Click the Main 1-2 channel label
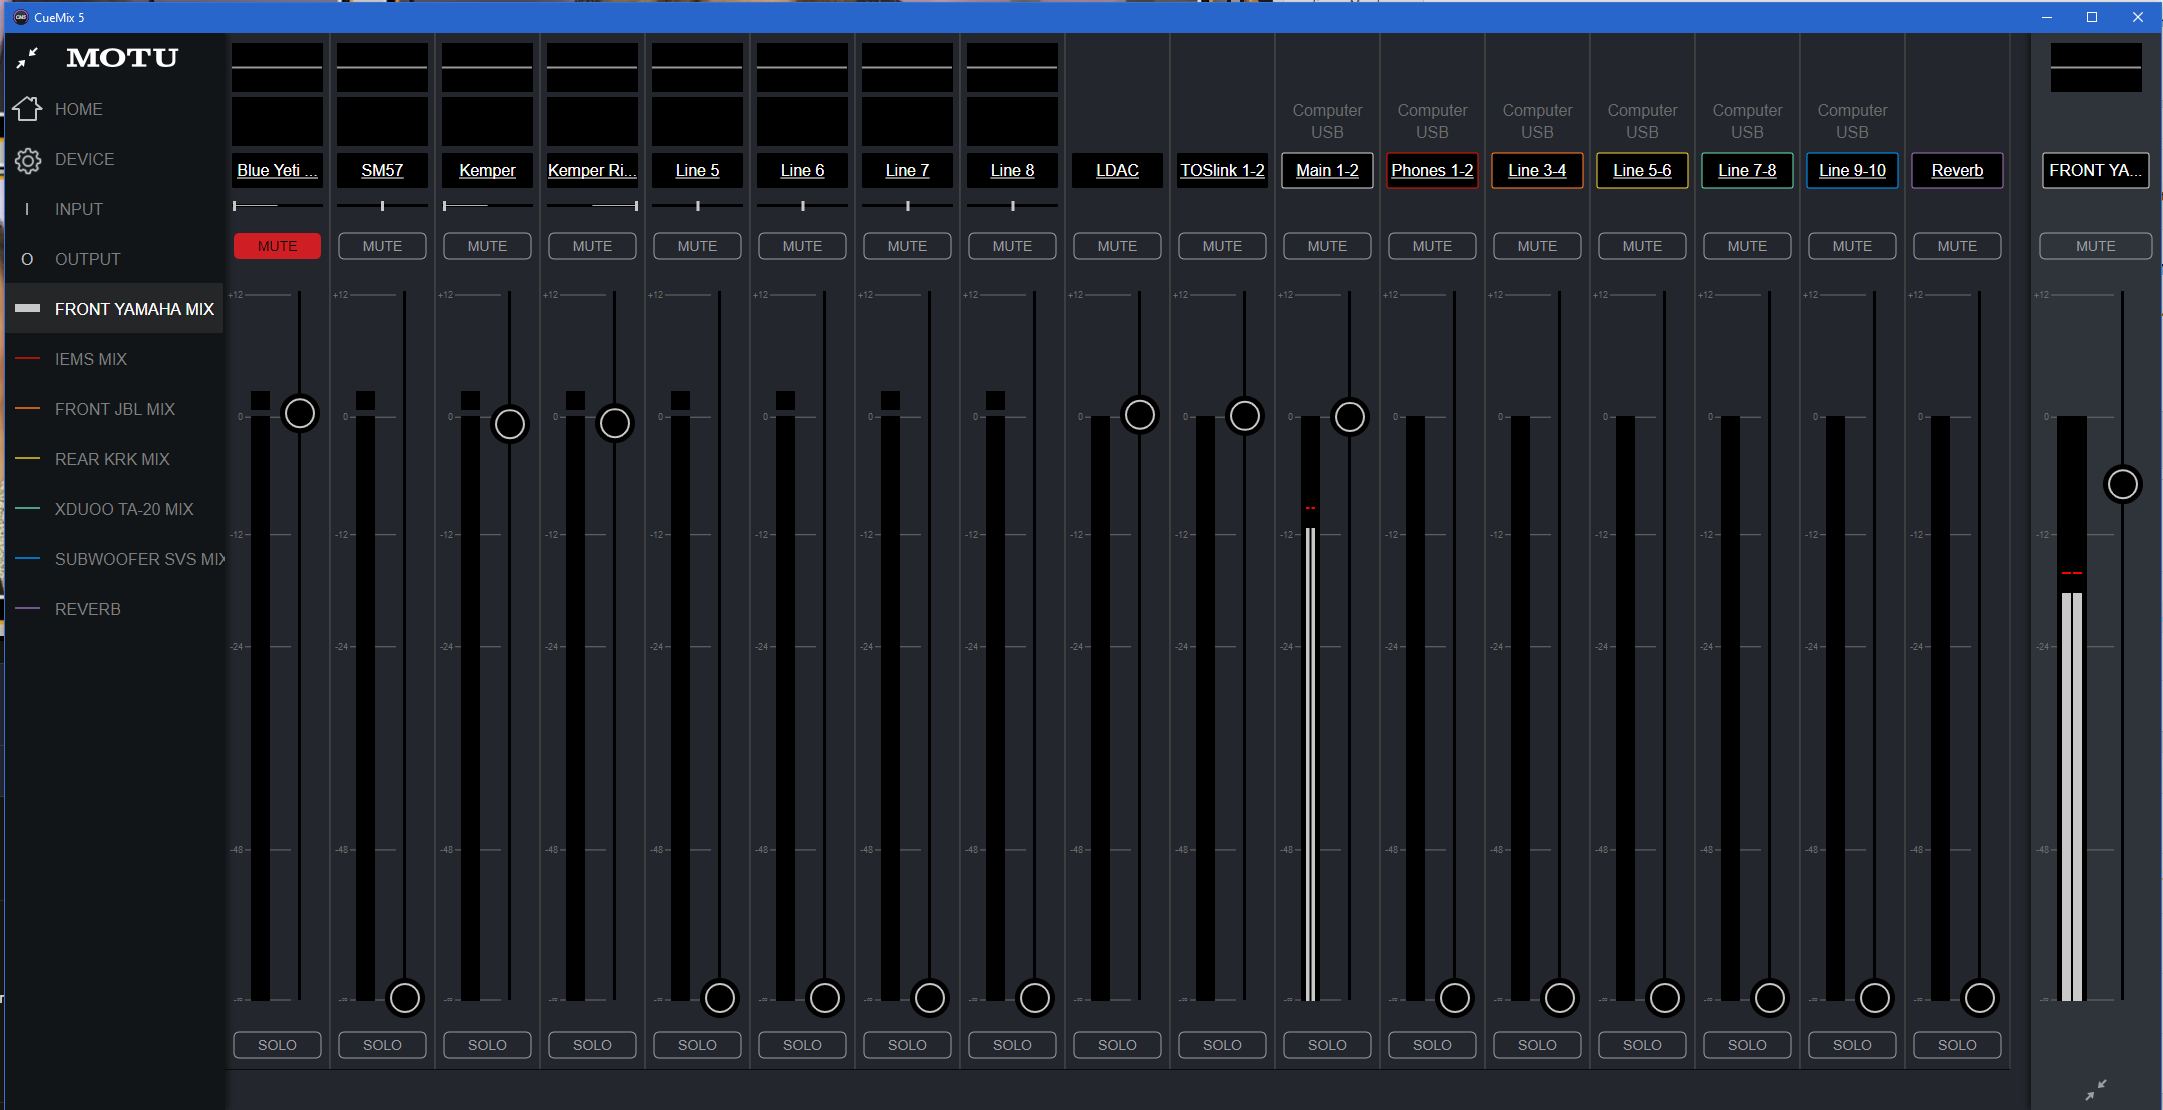 pos(1327,170)
